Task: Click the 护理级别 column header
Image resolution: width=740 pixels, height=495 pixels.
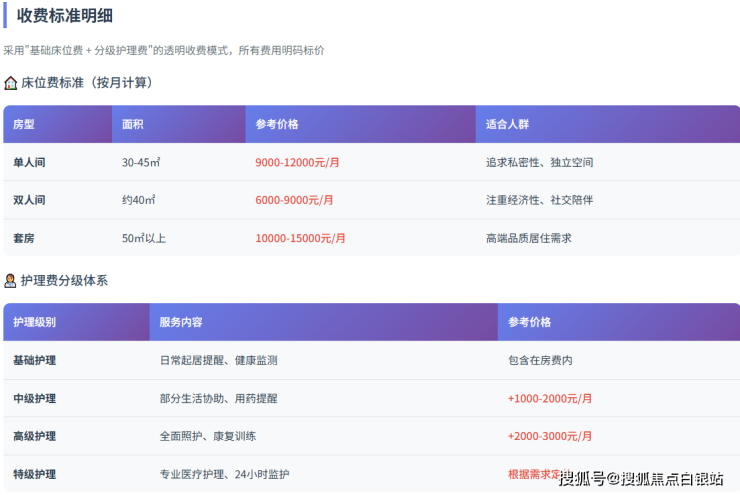Action: click(35, 323)
